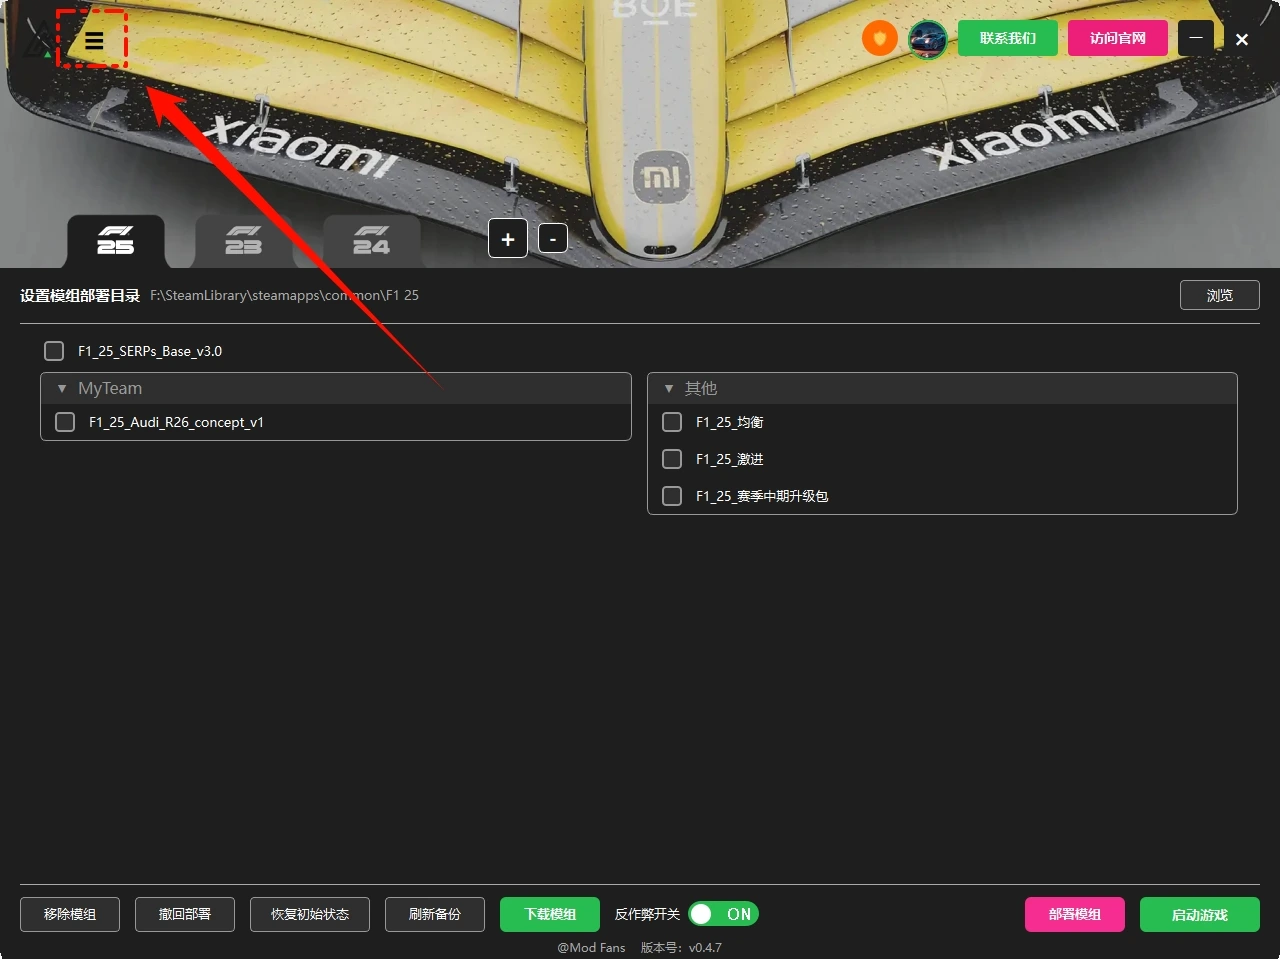This screenshot has width=1280, height=959.
Task: Click the triangle app logo
Action: (38, 42)
